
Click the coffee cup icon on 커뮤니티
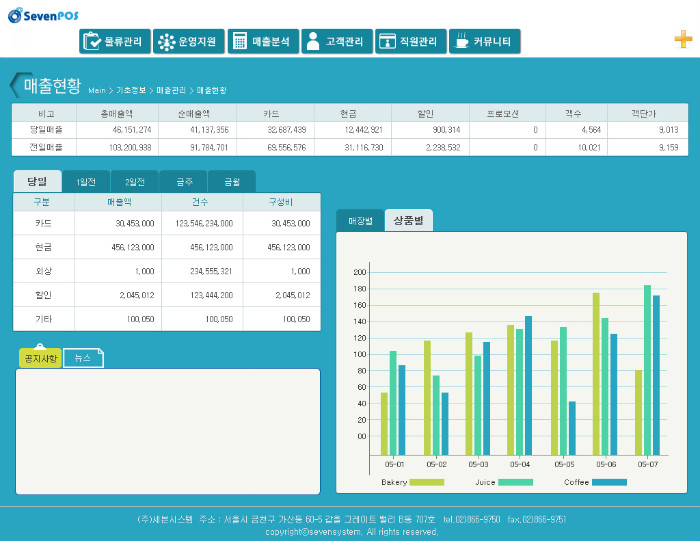click(461, 42)
